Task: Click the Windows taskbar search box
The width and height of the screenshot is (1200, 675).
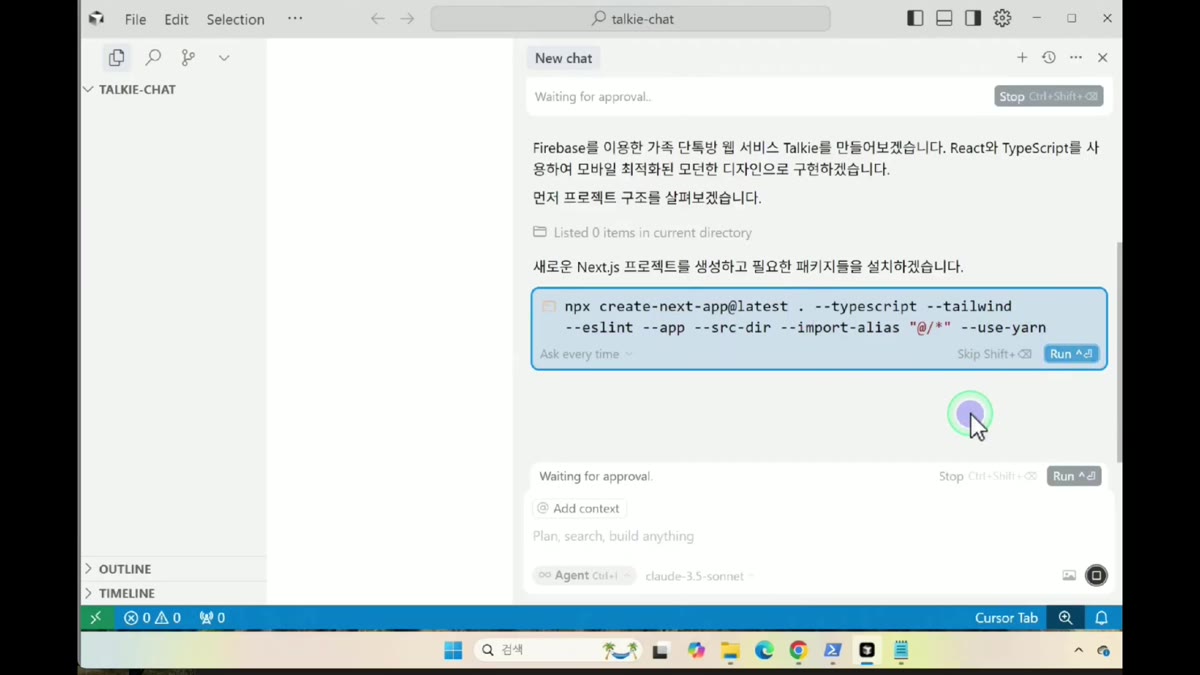Action: pos(558,651)
